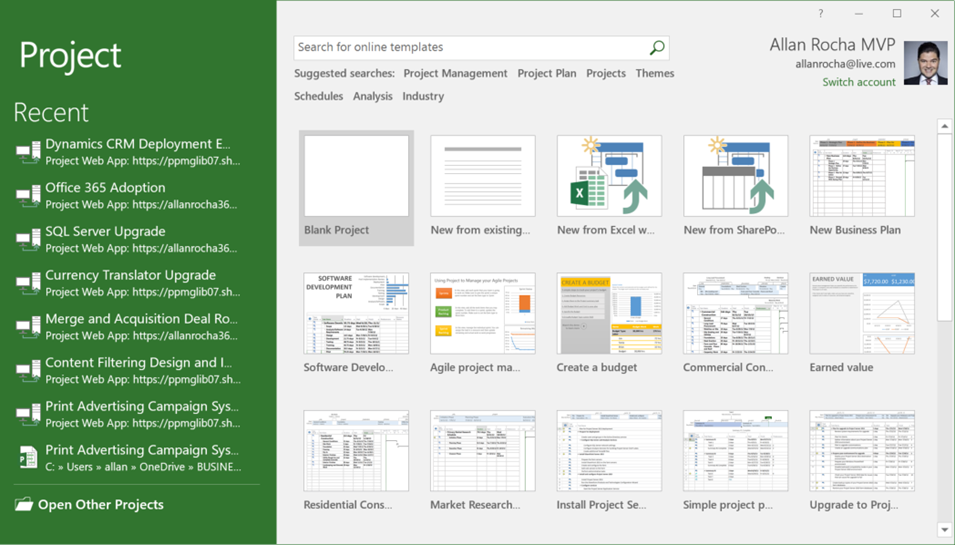Open Market Research template
Image resolution: width=955 pixels, height=545 pixels.
click(x=482, y=461)
